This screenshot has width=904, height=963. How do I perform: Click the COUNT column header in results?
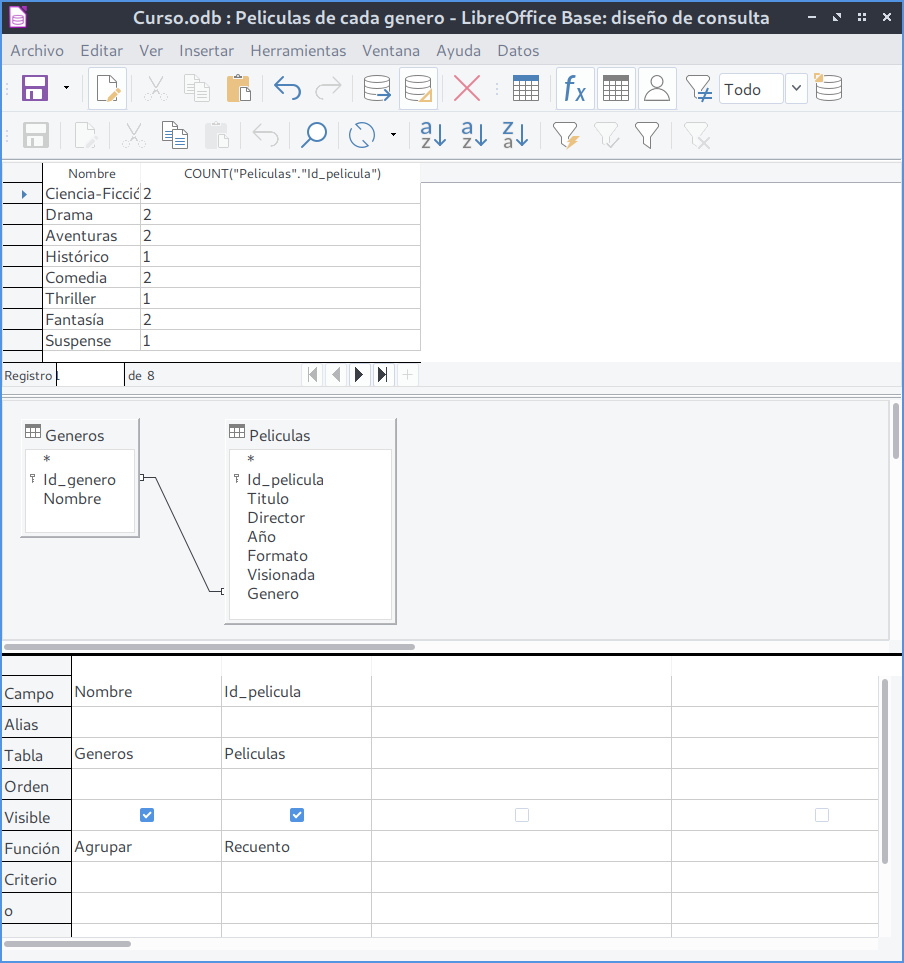[282, 173]
